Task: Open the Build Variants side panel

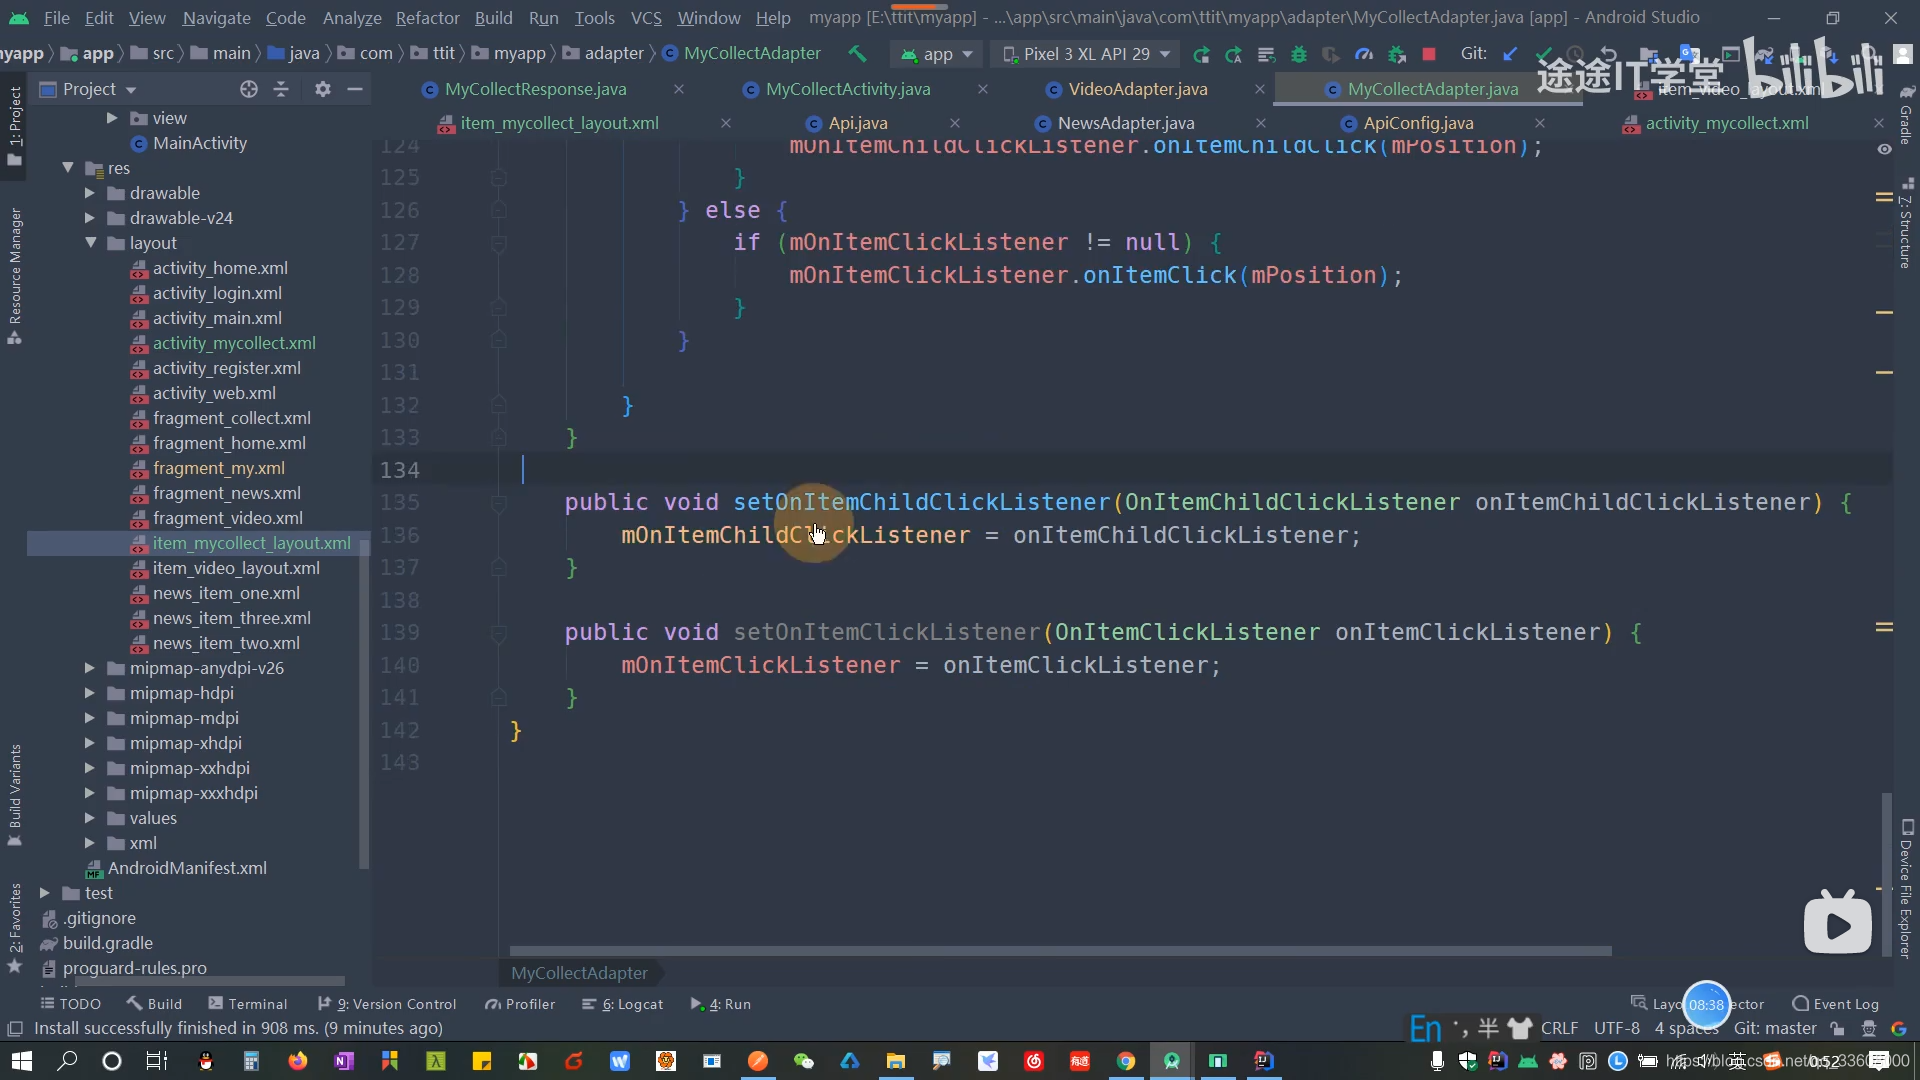Action: coord(14,795)
